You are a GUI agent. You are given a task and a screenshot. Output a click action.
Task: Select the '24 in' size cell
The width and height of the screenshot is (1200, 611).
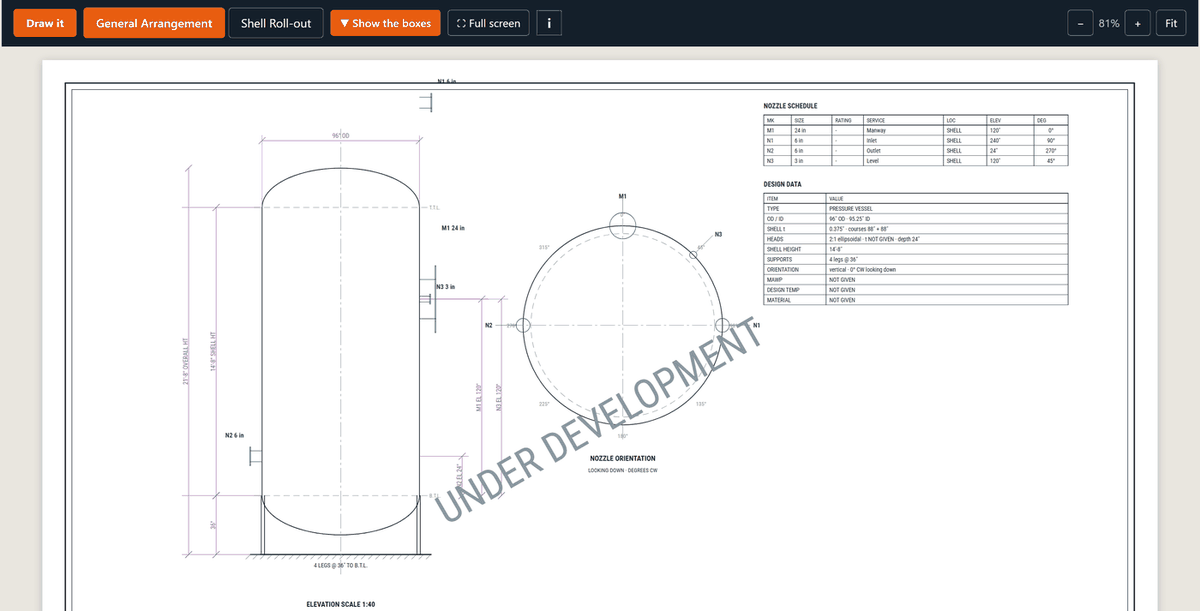point(811,130)
